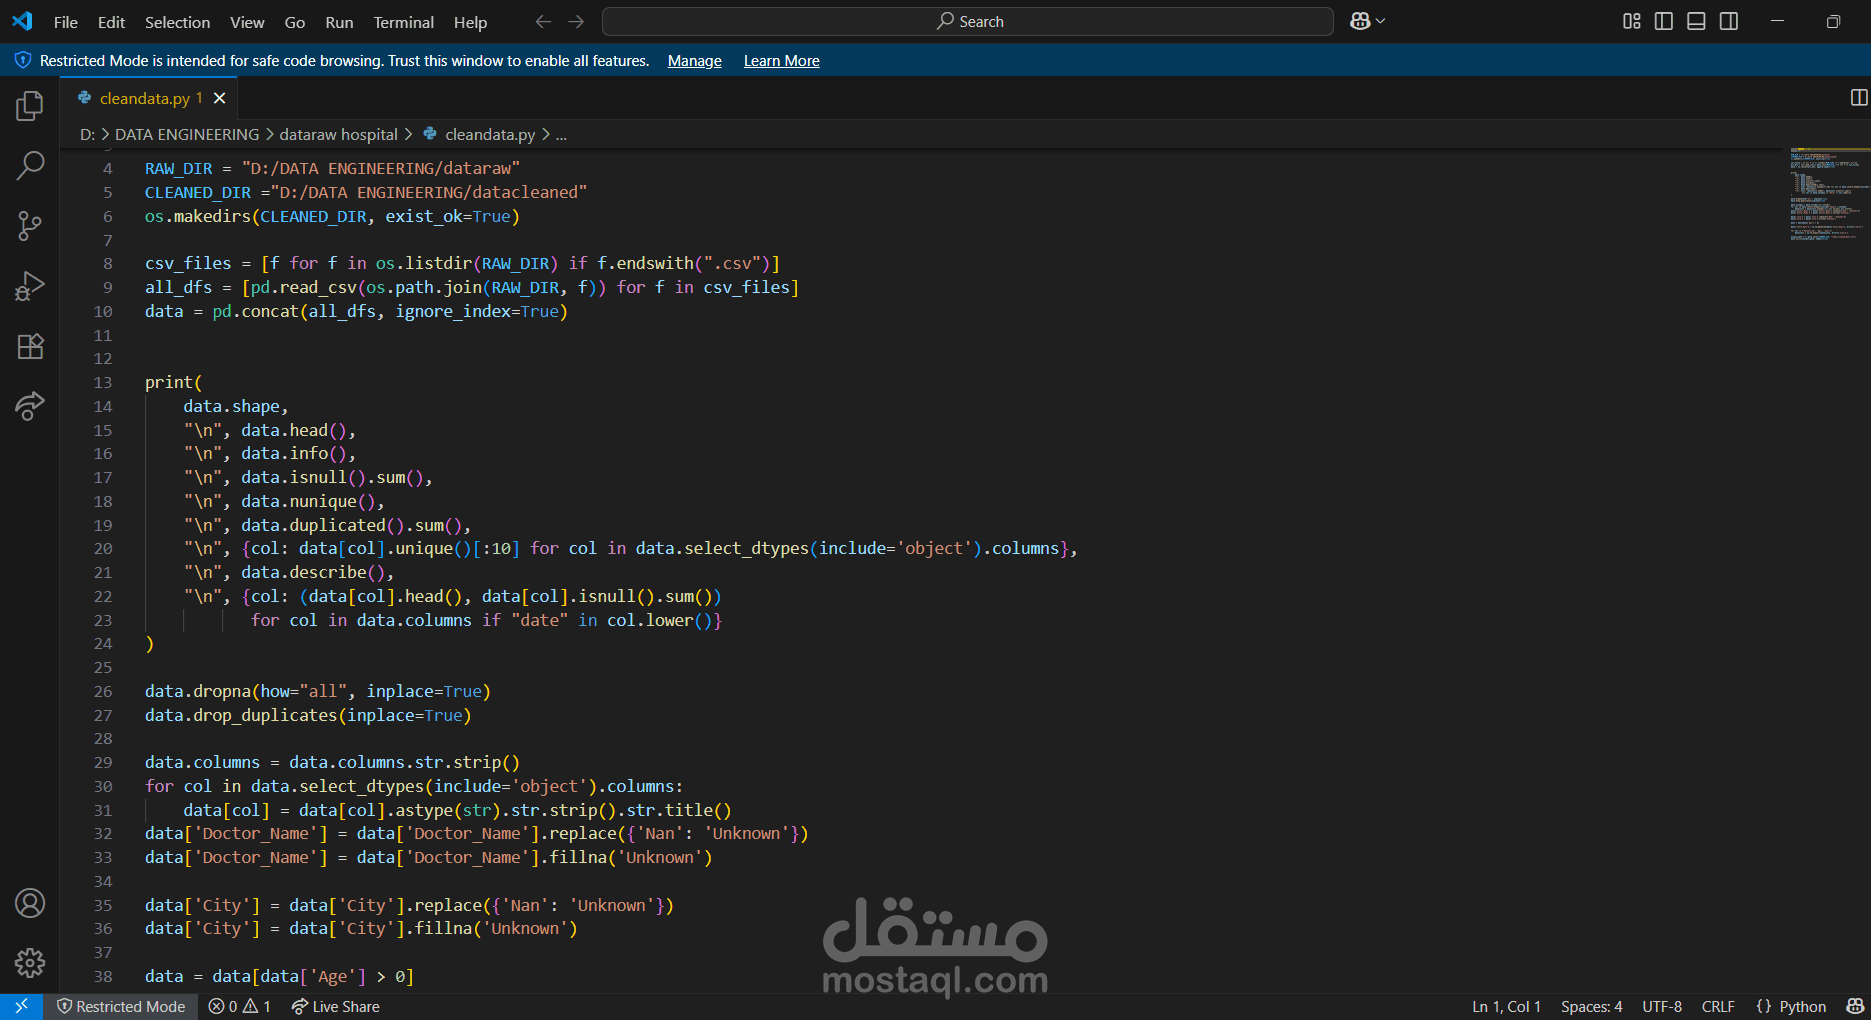
Task: Start Live Share from status bar
Action: point(336,1006)
